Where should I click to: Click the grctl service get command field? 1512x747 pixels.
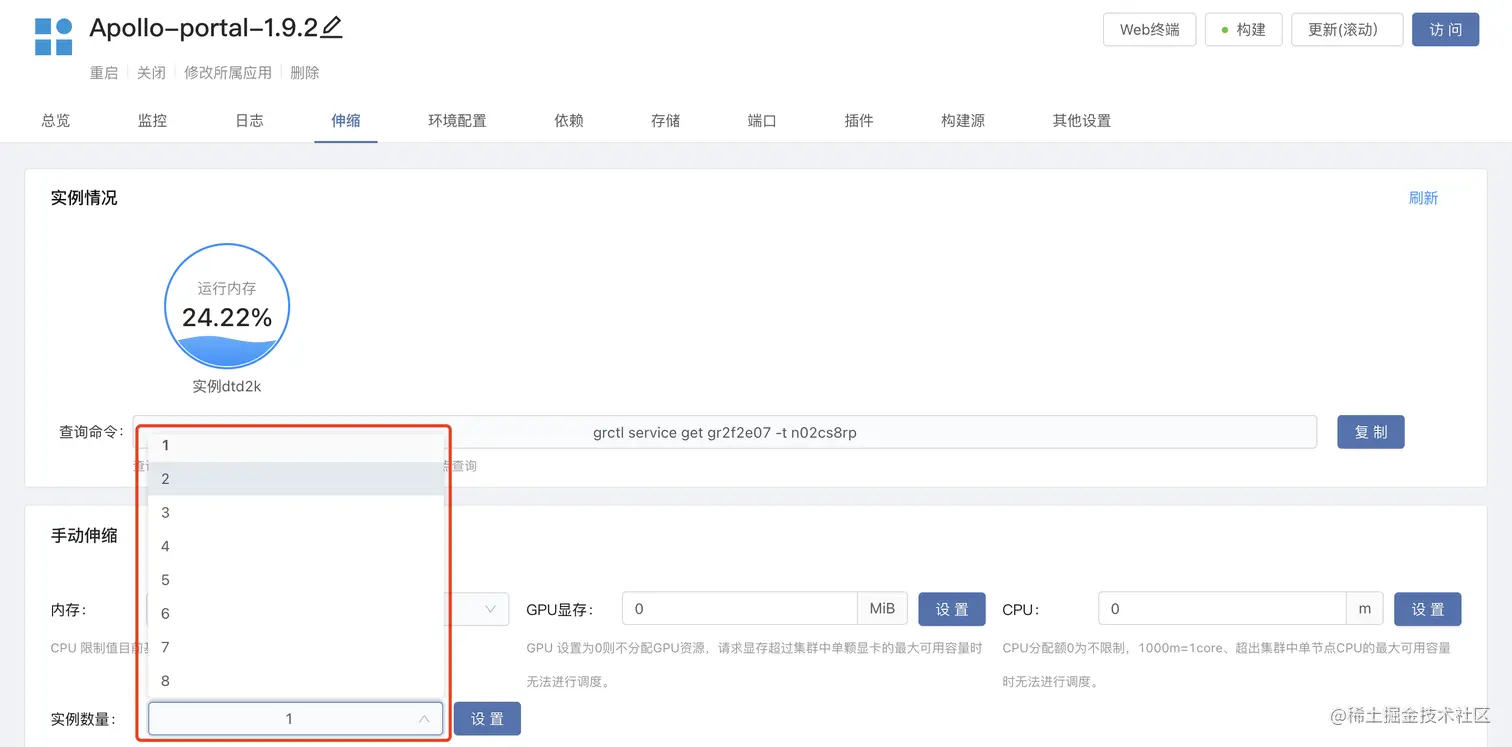pos(725,432)
